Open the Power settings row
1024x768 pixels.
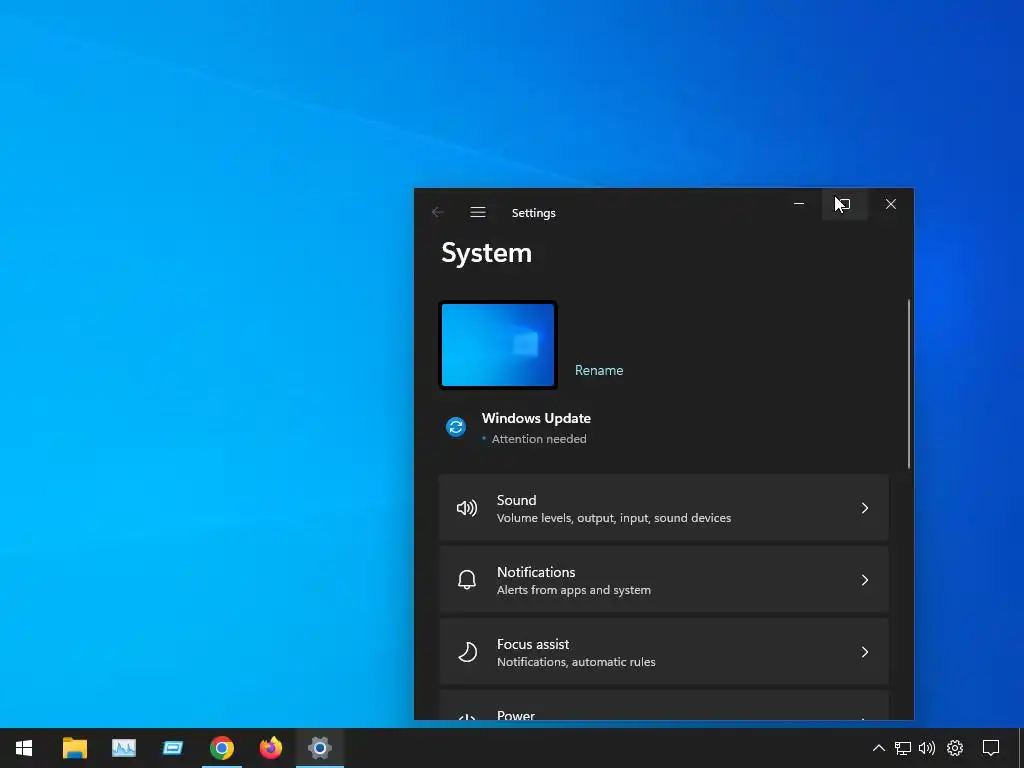[x=664, y=705]
